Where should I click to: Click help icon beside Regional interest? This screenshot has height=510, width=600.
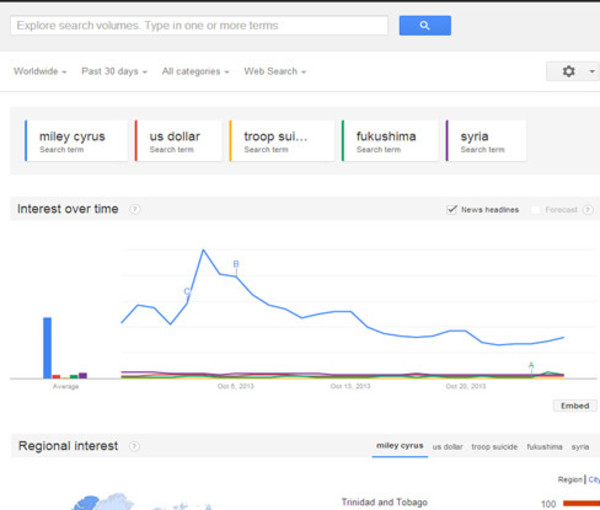(134, 446)
